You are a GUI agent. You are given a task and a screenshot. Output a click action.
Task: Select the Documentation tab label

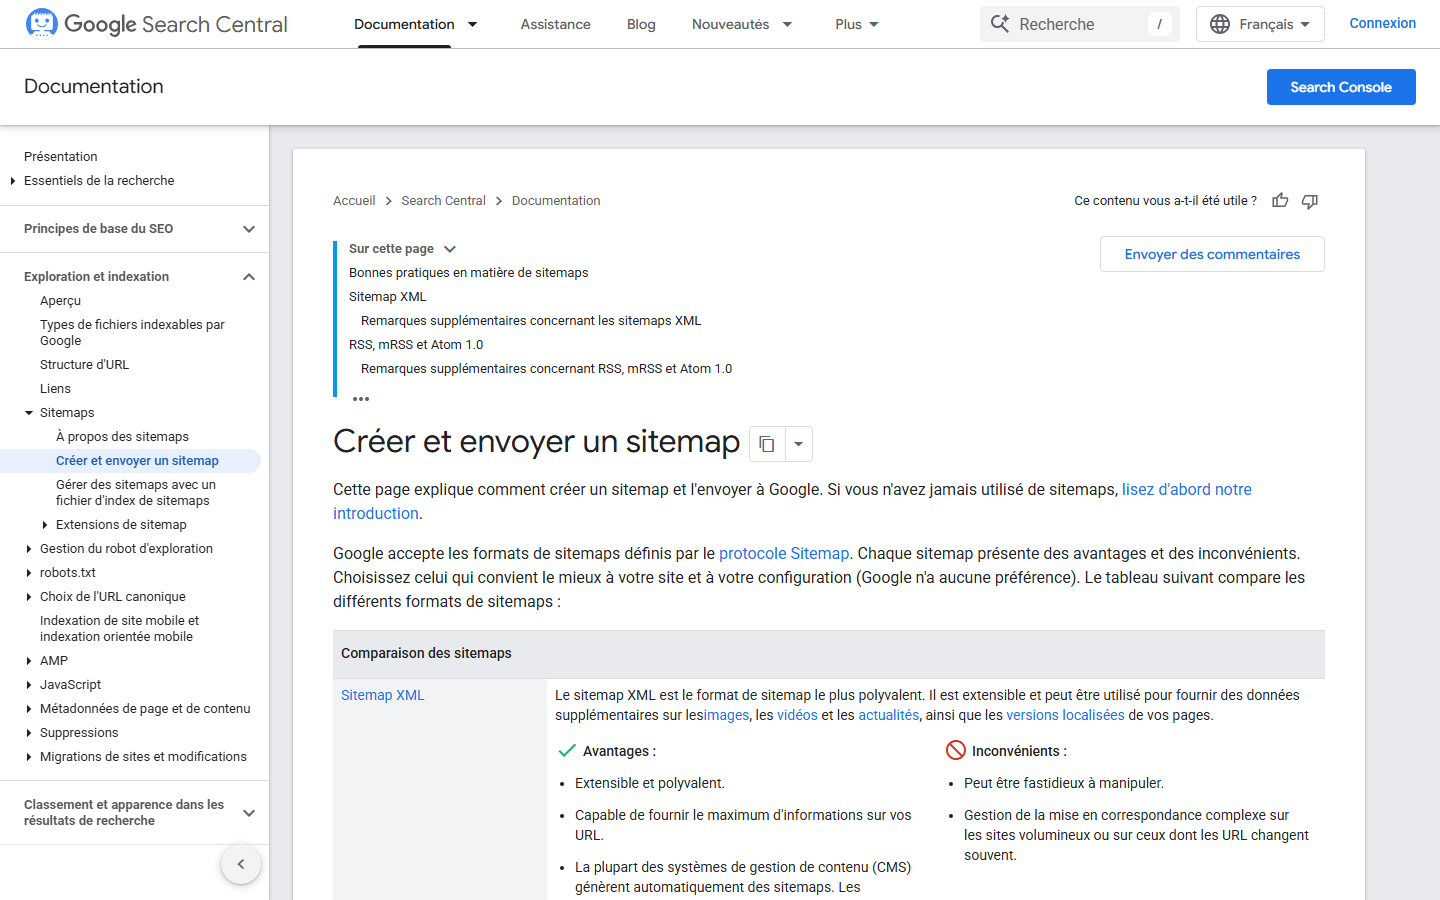click(404, 24)
